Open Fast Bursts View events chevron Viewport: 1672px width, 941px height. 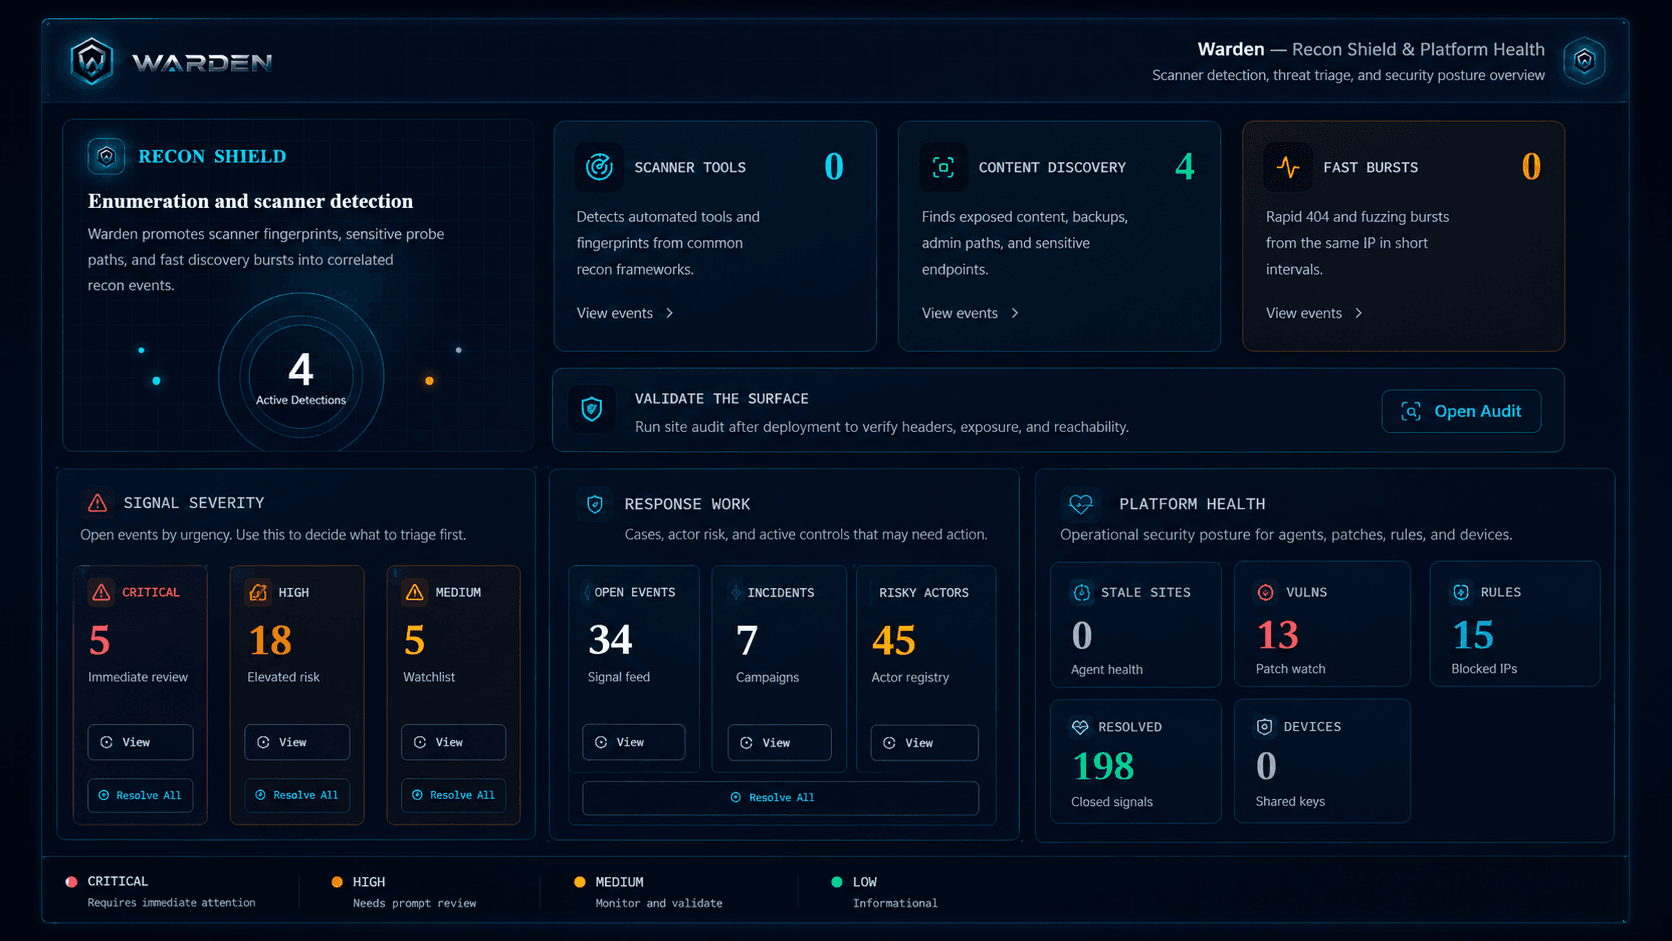coord(1359,313)
